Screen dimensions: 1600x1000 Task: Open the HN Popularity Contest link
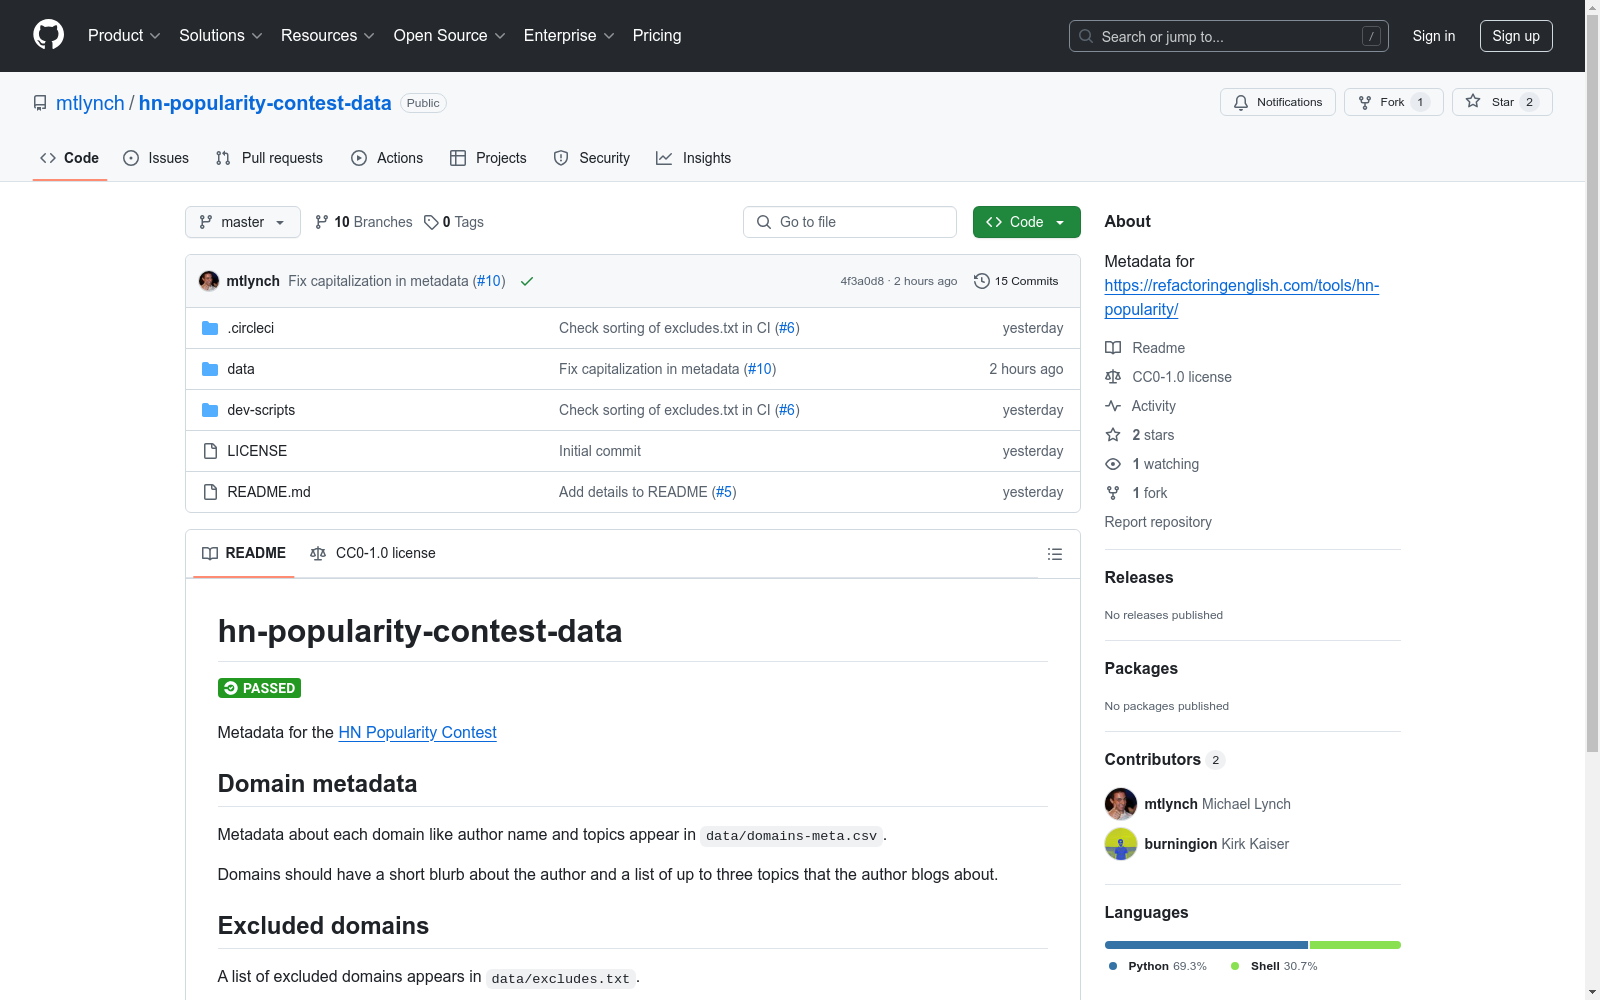click(417, 733)
